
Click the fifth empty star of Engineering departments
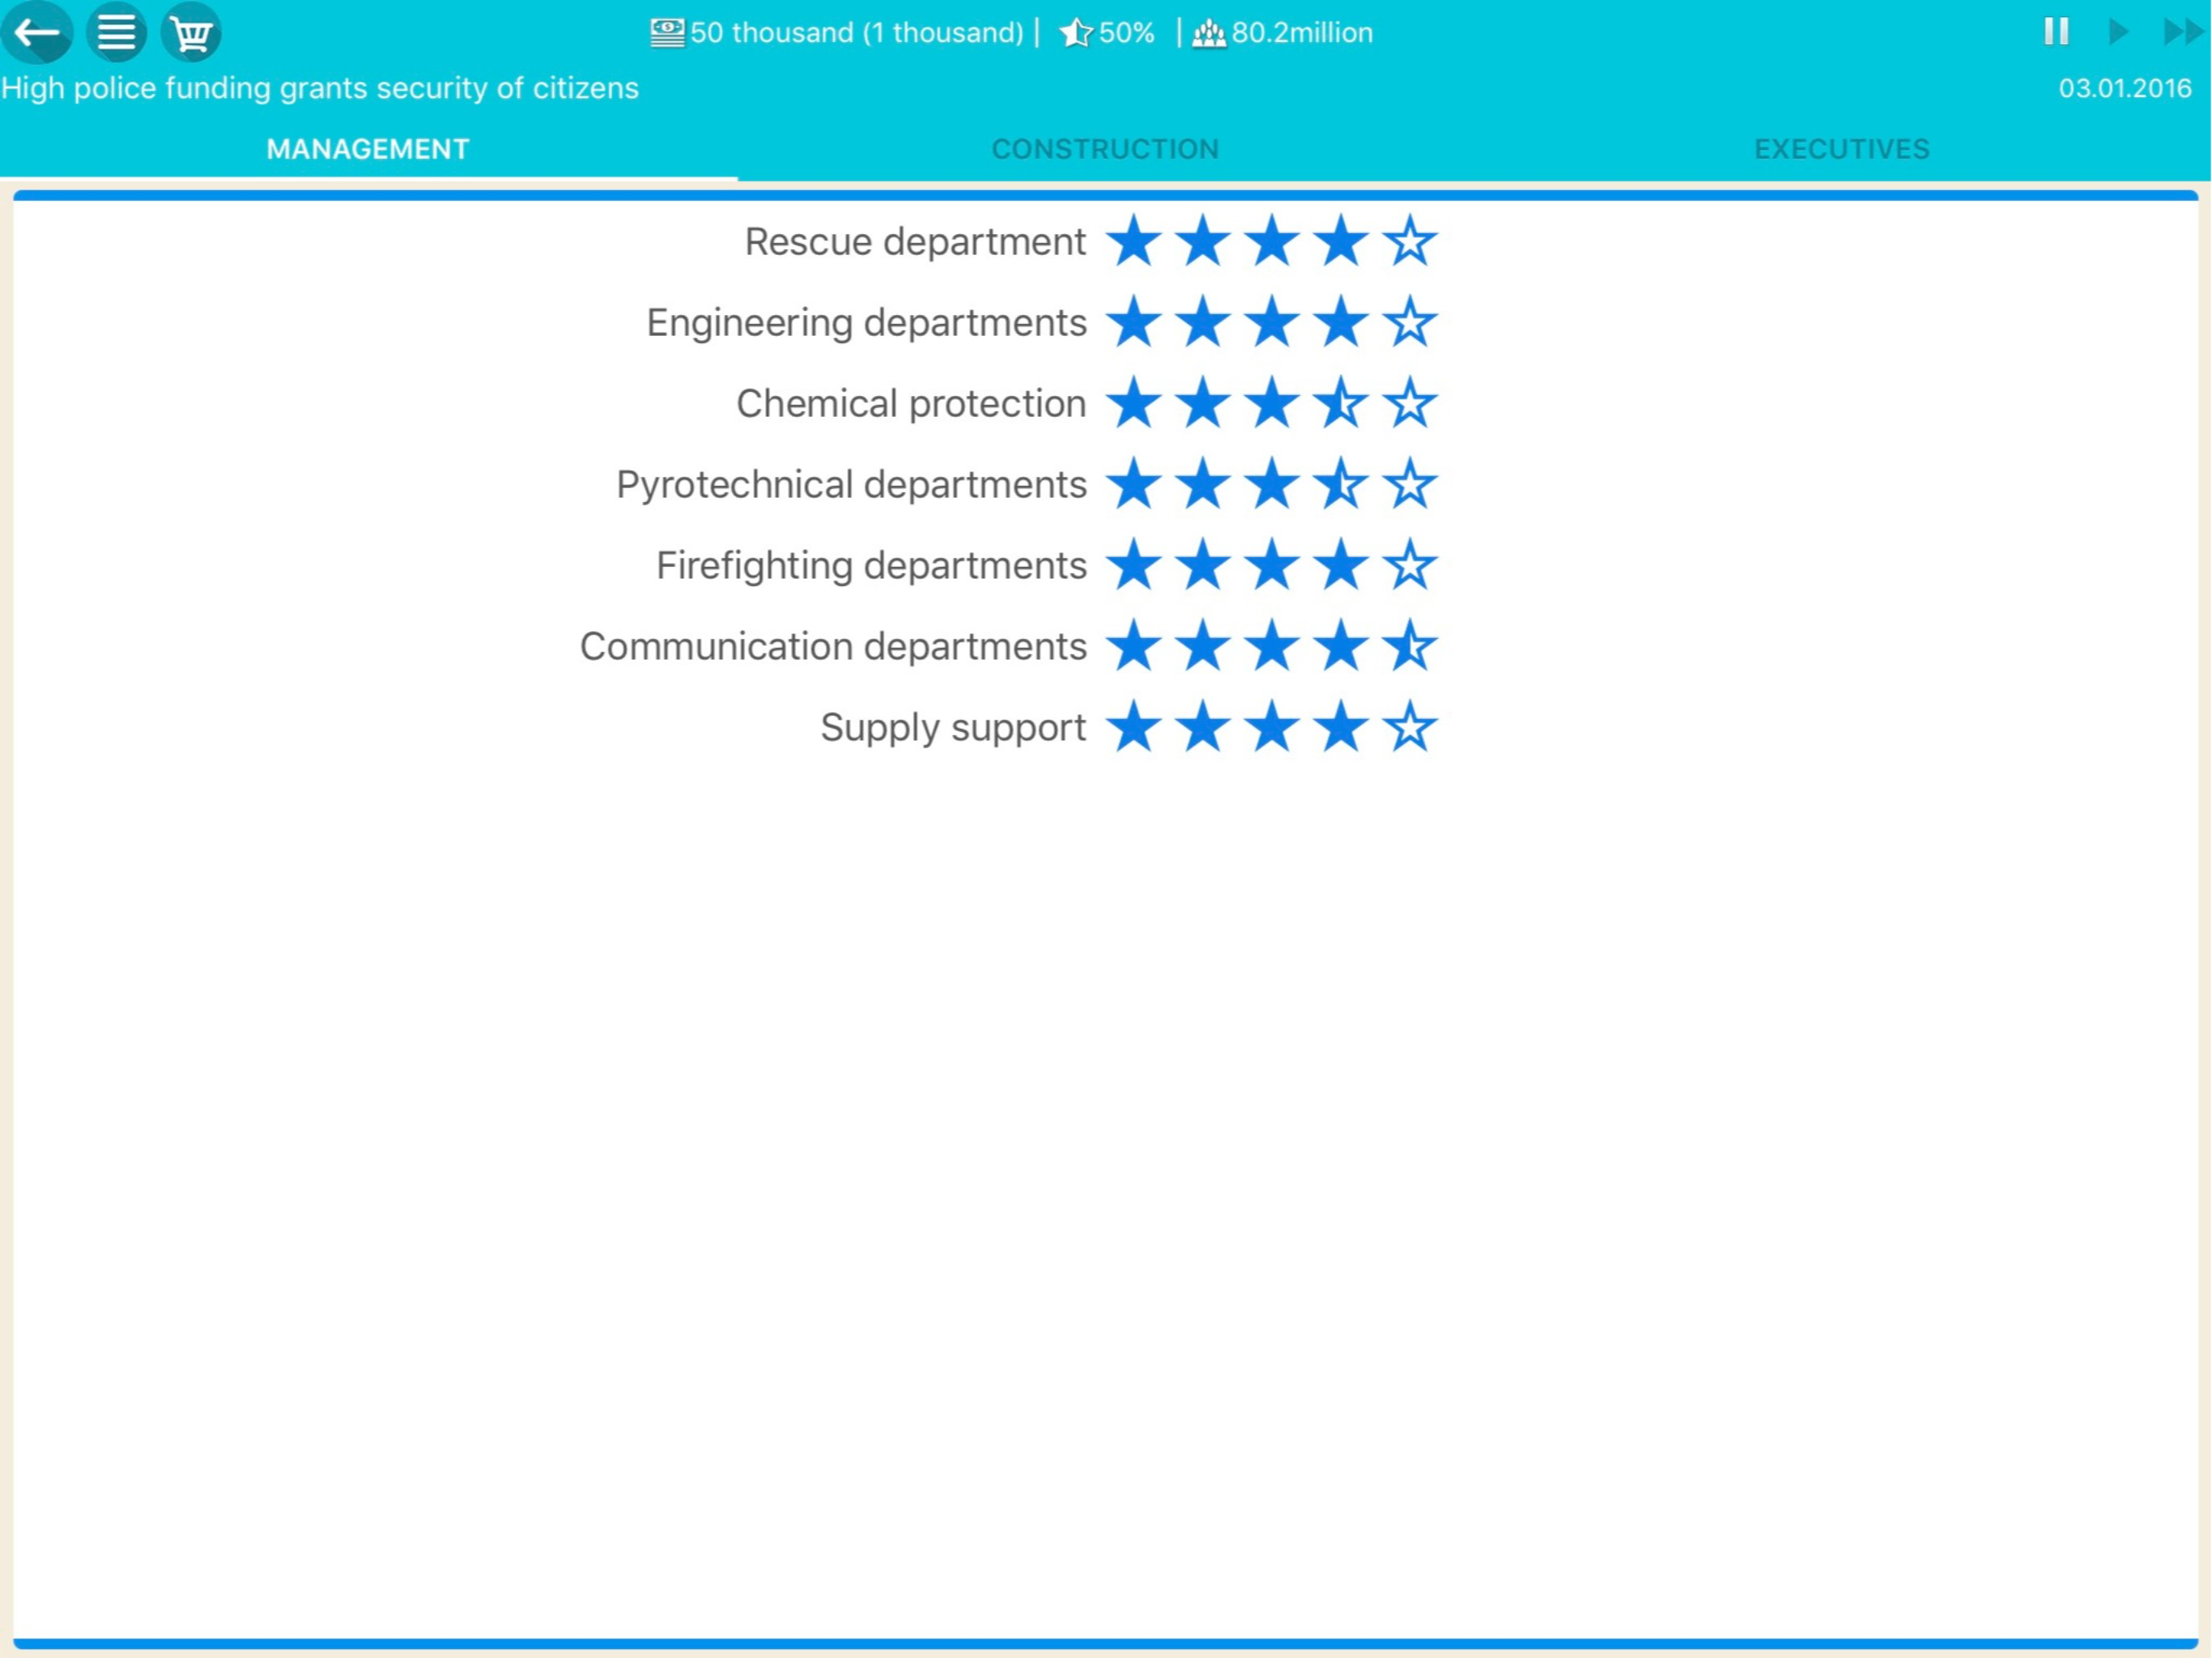coord(1410,322)
